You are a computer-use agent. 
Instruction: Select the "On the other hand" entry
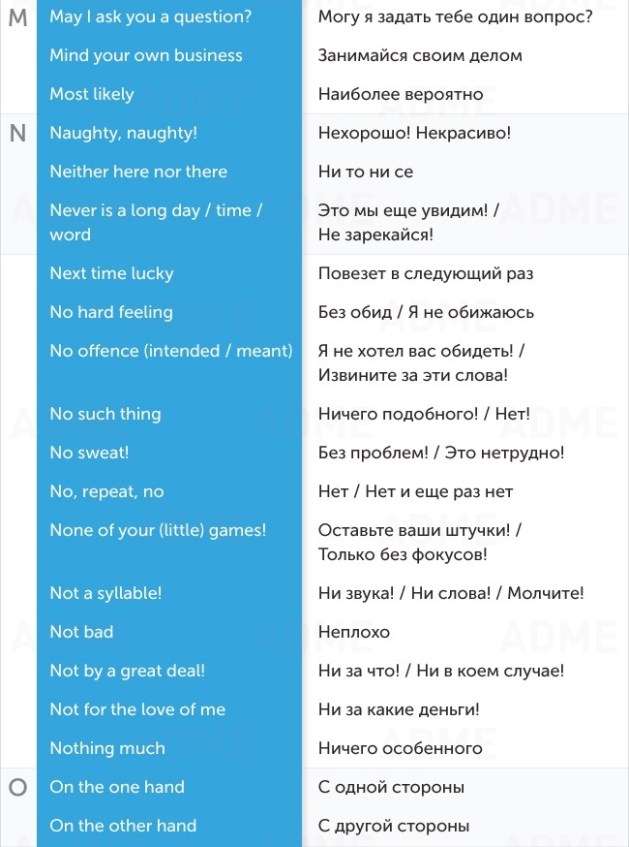123,826
